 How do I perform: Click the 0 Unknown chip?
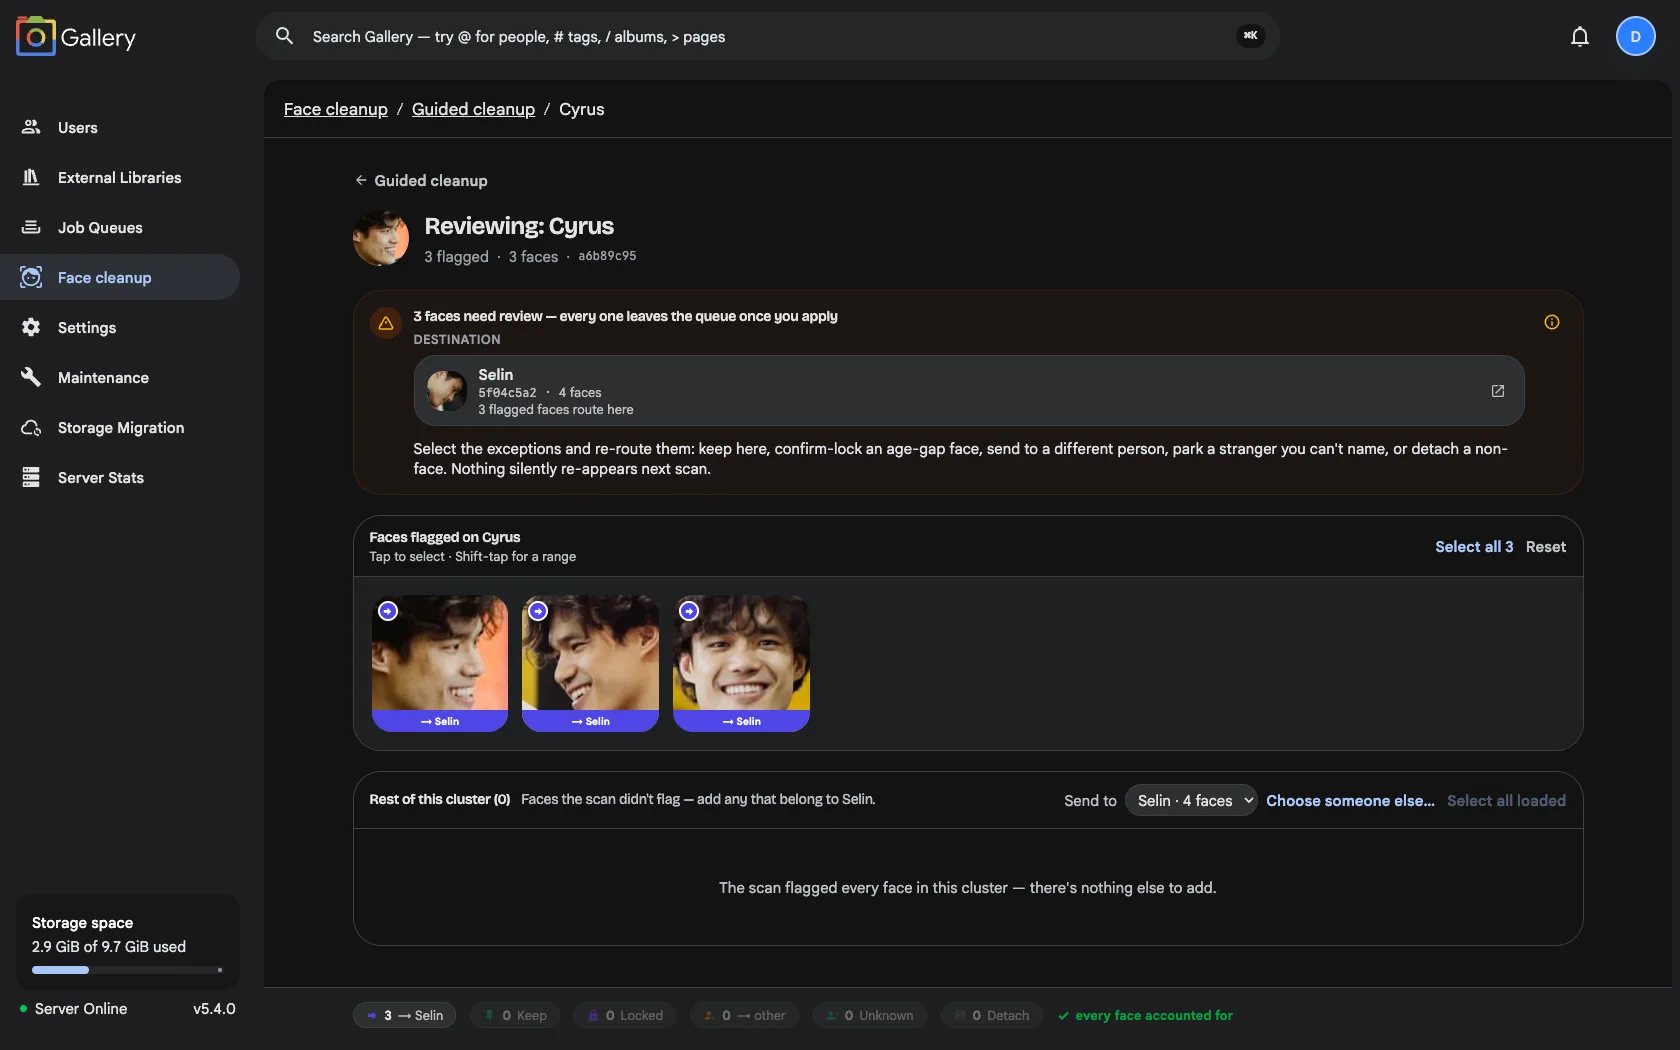870,1015
